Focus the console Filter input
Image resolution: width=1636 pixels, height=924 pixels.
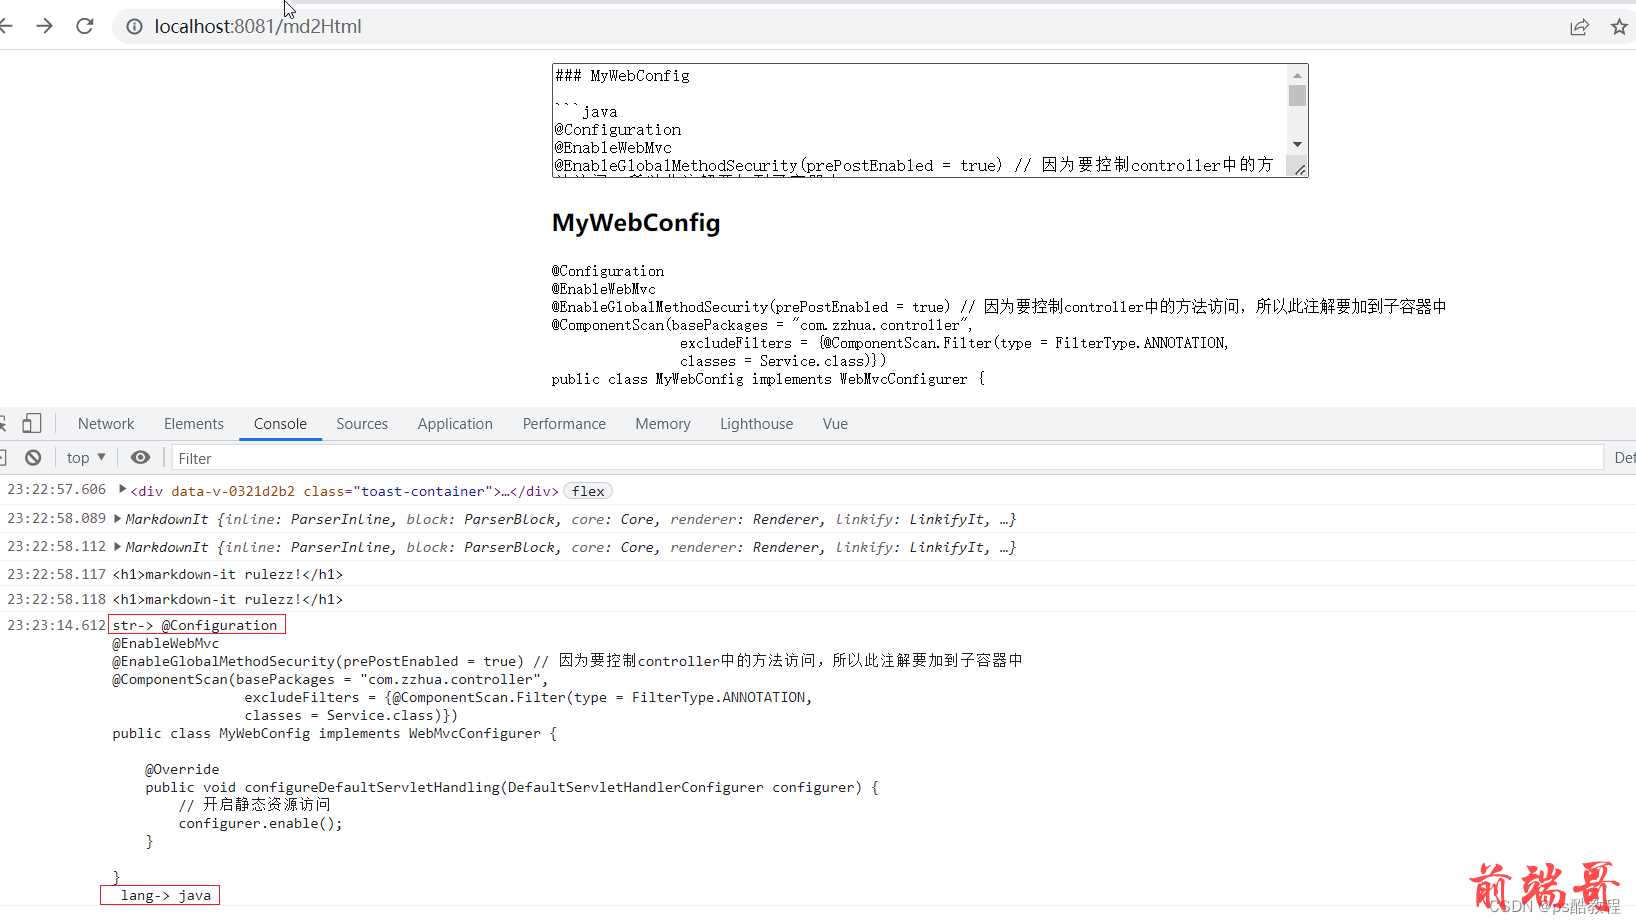(887, 458)
